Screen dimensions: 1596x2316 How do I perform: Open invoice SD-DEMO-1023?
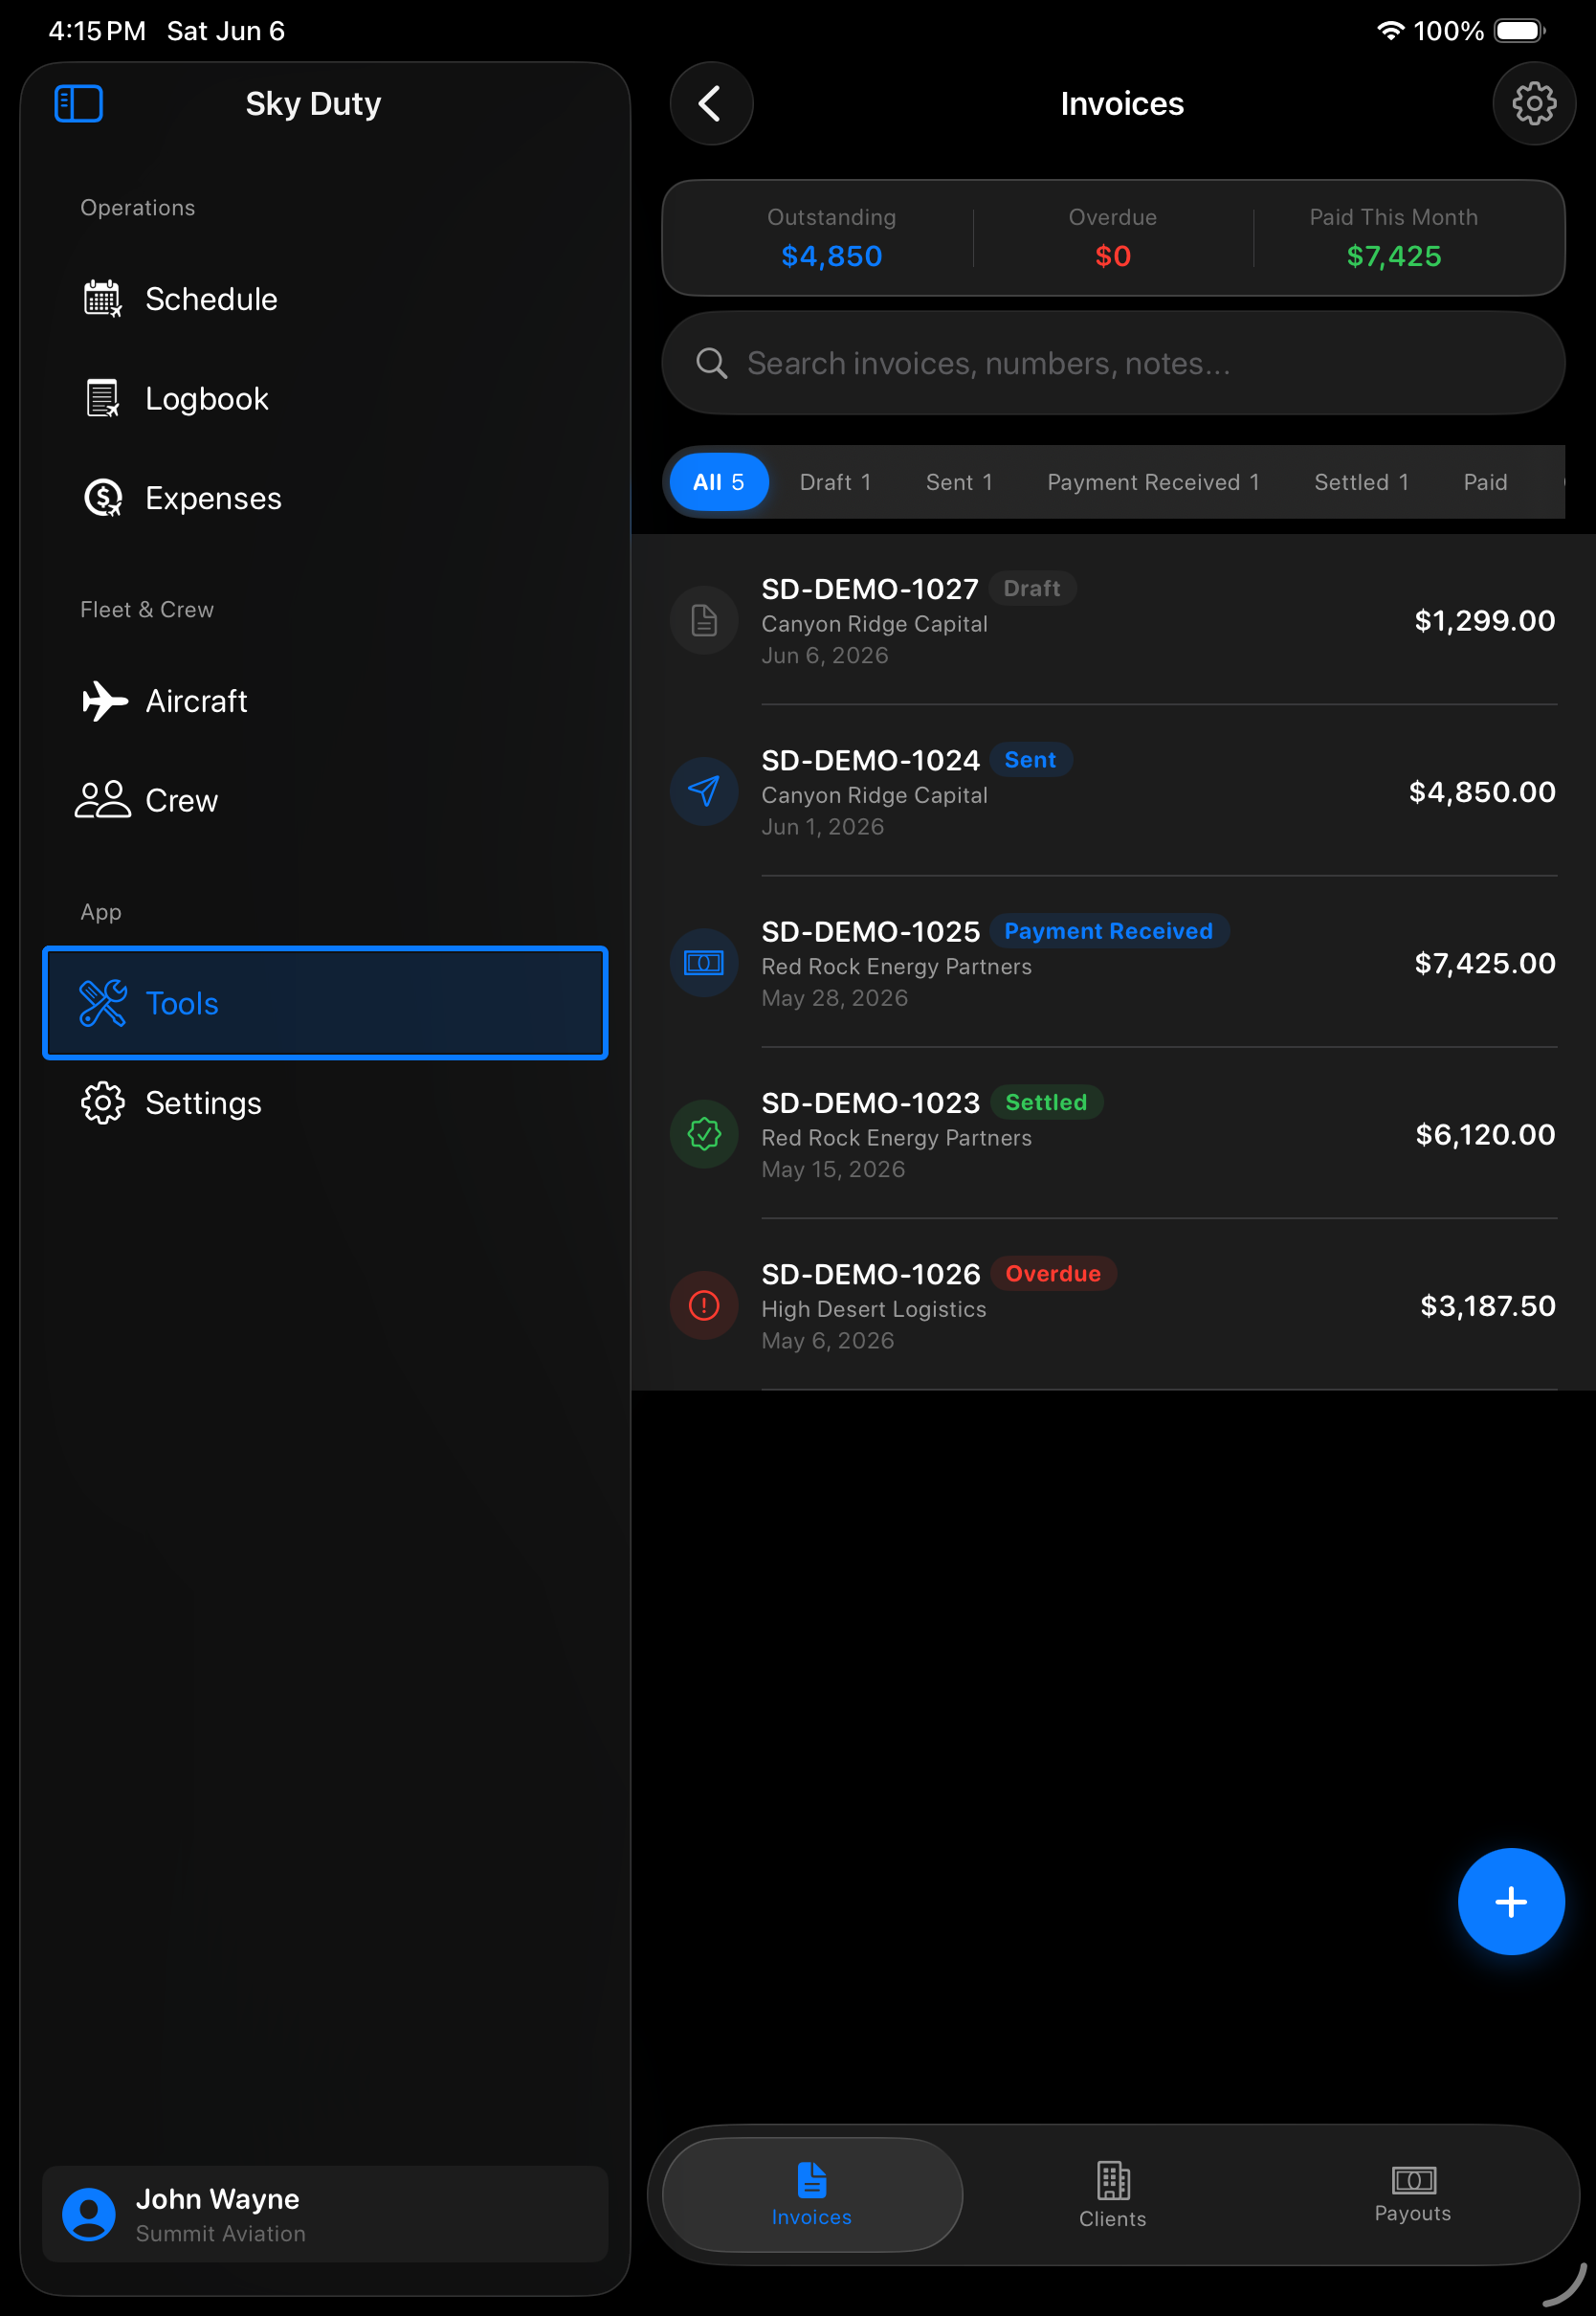pos(1113,1134)
